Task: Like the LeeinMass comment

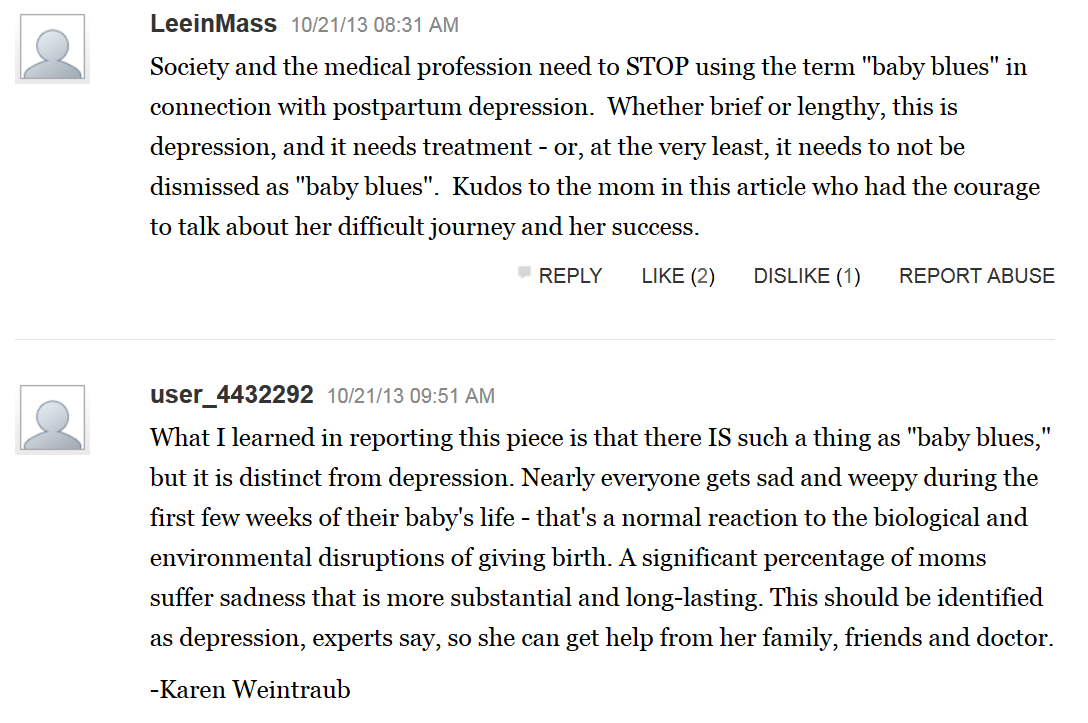Action: pos(678,276)
